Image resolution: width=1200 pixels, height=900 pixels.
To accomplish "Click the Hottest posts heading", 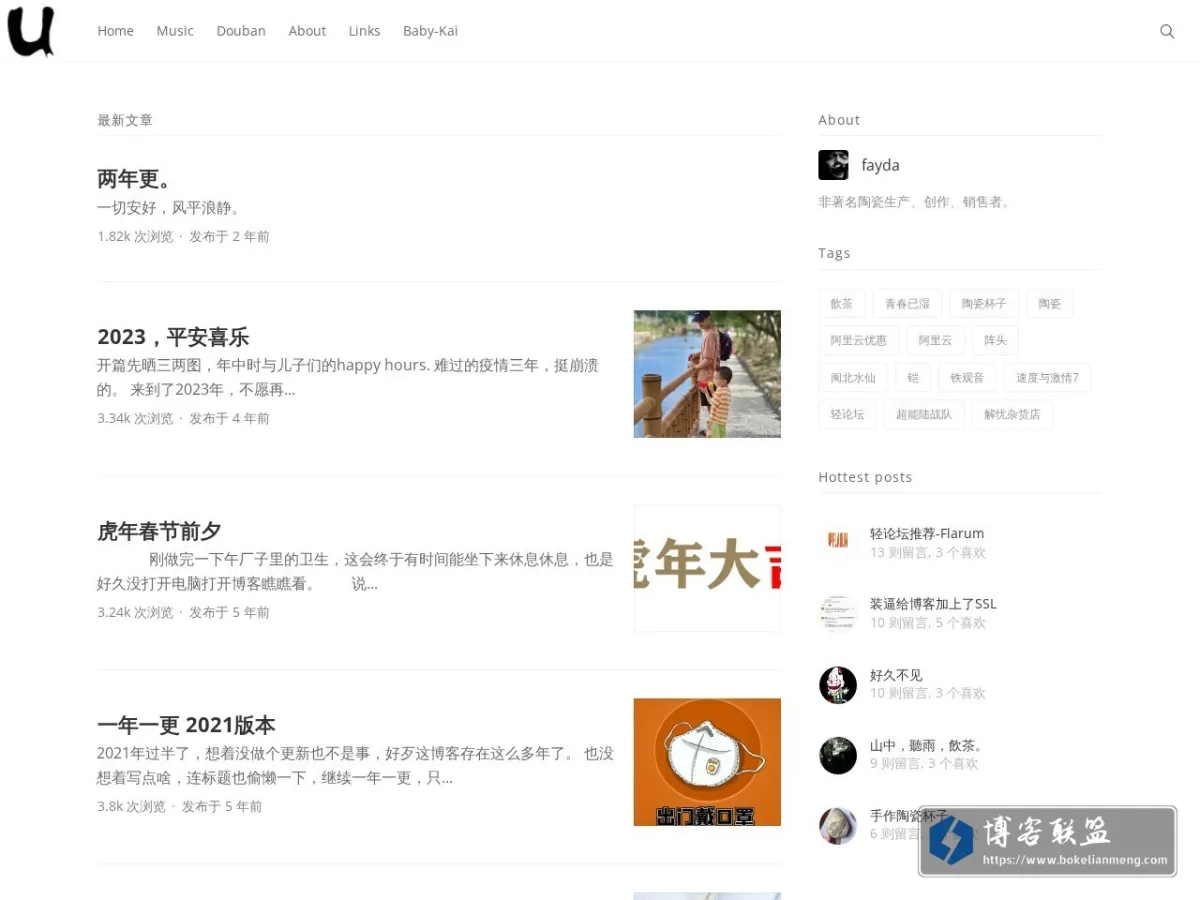I will [865, 477].
